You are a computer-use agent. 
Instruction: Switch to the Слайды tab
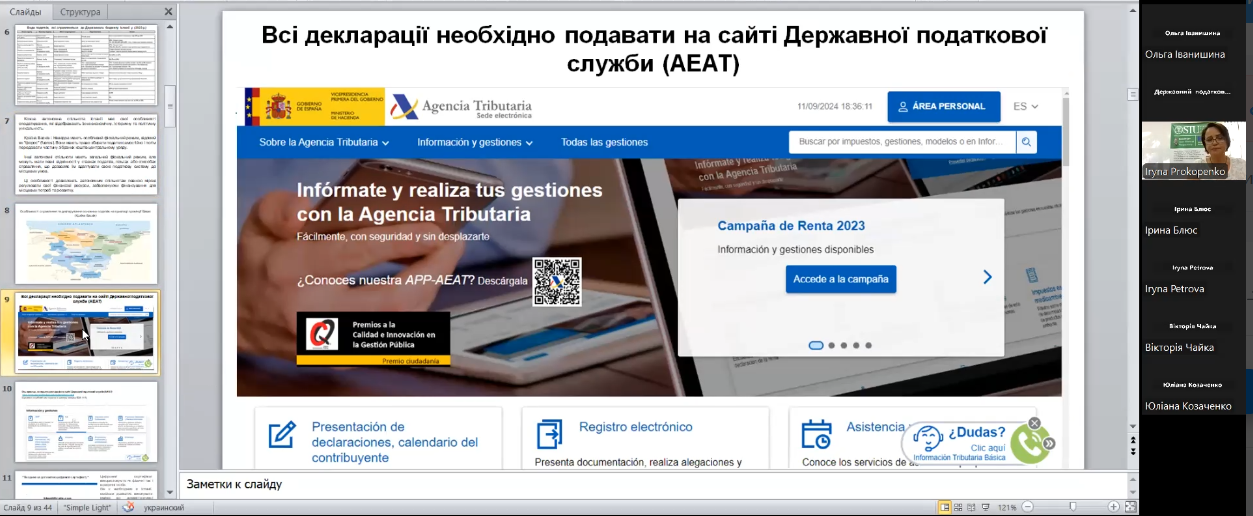tap(26, 11)
